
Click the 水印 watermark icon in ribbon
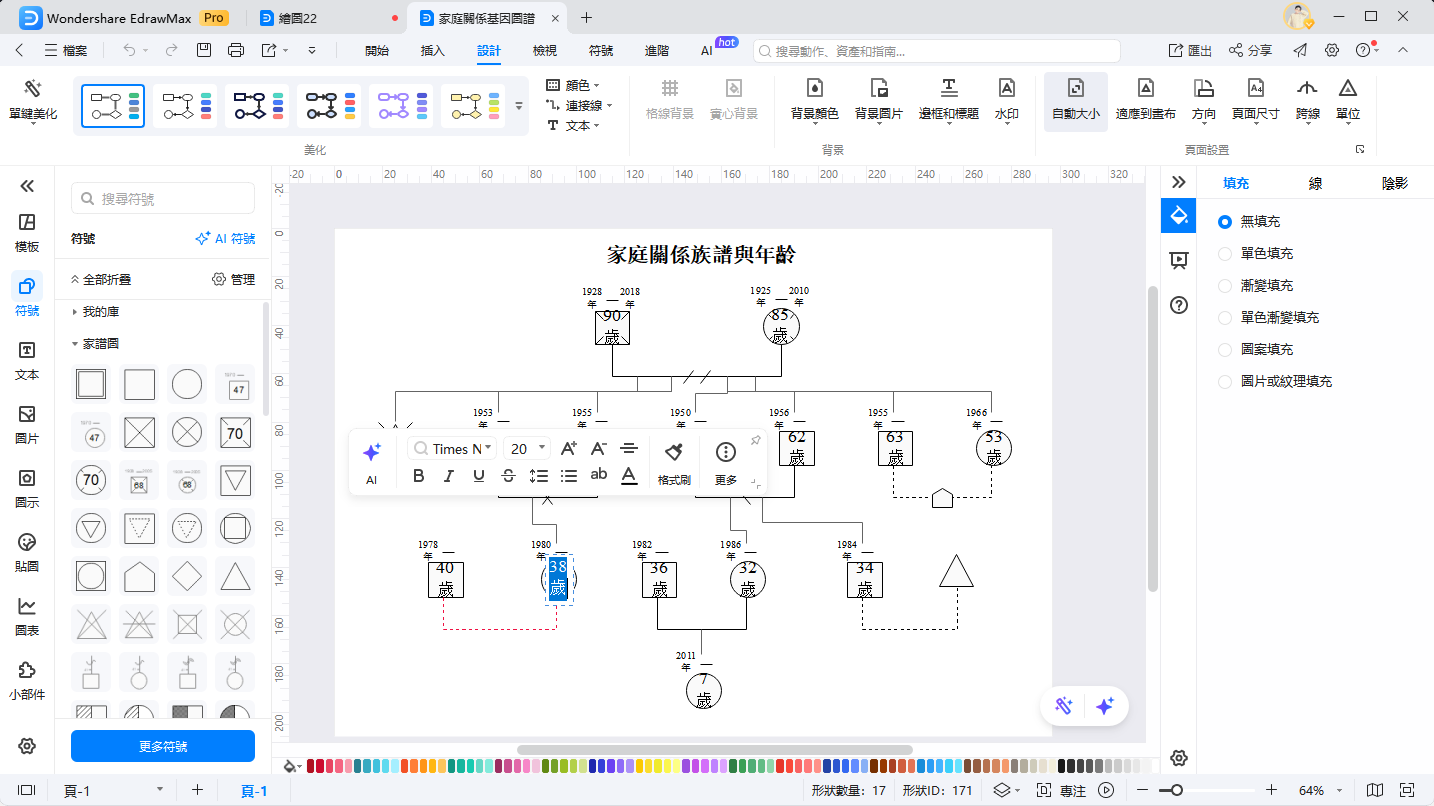tap(1006, 101)
